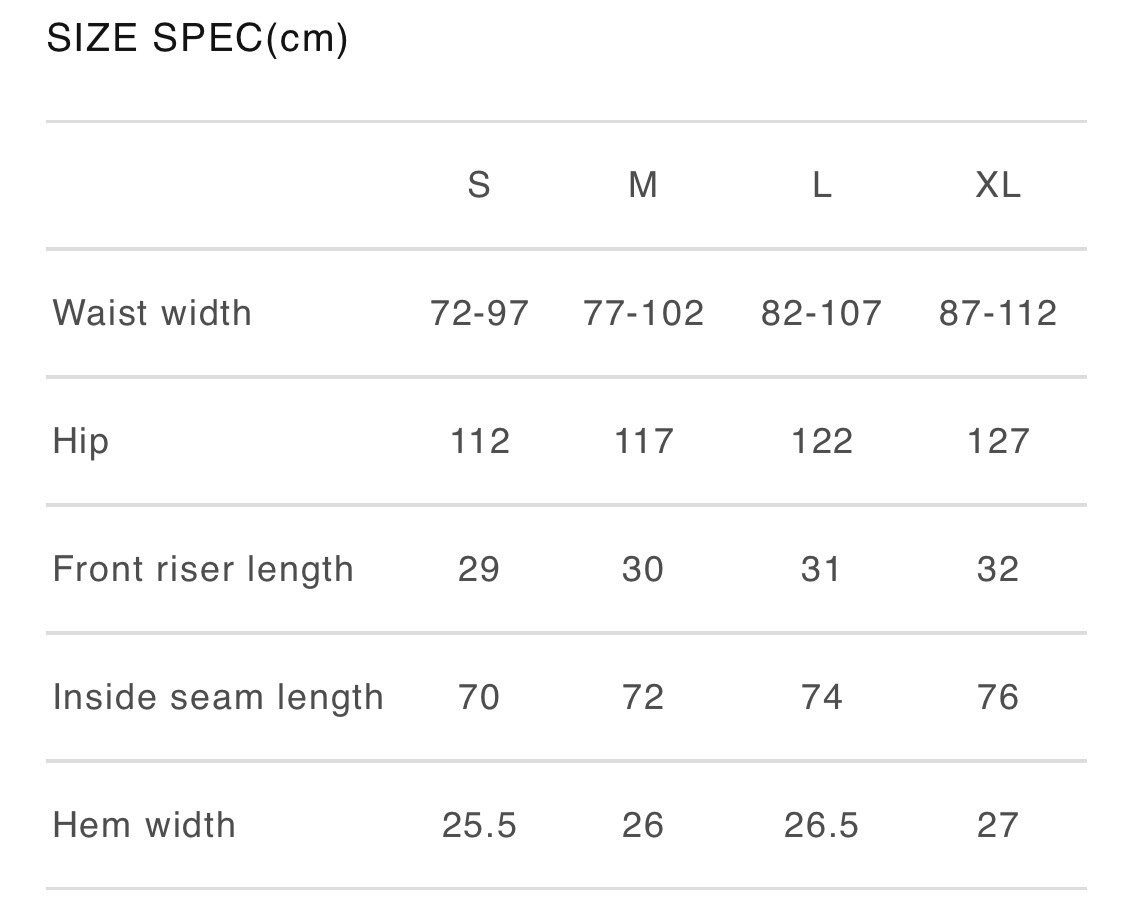Image resolution: width=1147 pixels, height=922 pixels.
Task: Click inside seam value 72 for M
Action: (643, 697)
